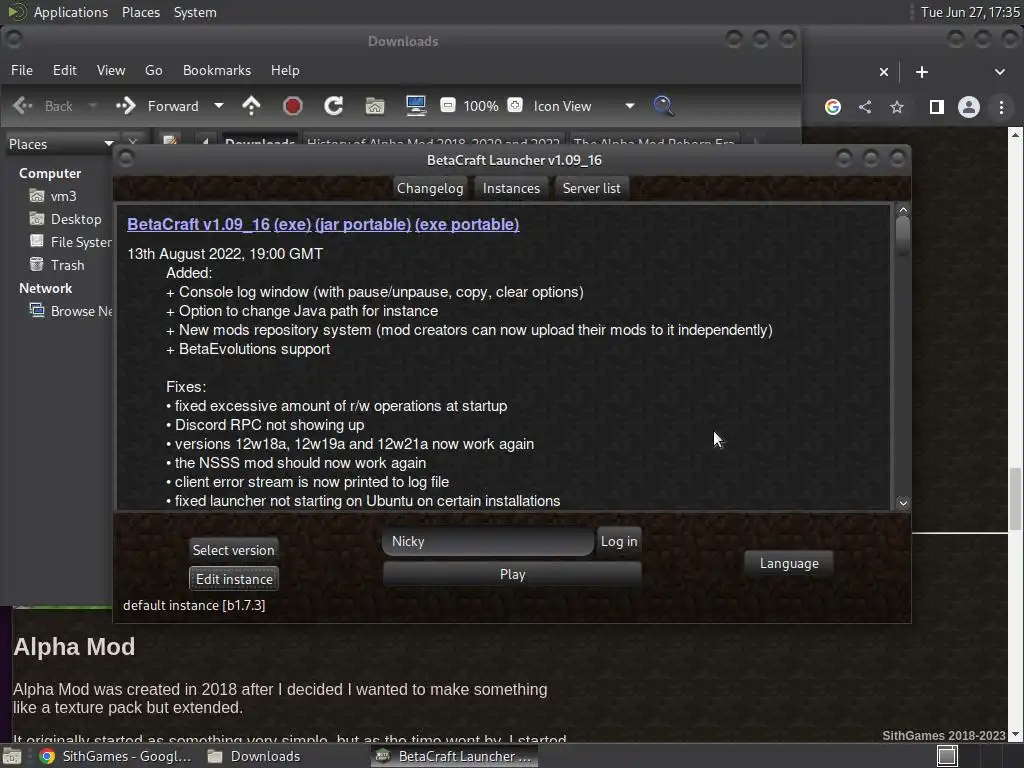Open the System menu in top panel
This screenshot has width=1024, height=768.
pyautogui.click(x=195, y=12)
